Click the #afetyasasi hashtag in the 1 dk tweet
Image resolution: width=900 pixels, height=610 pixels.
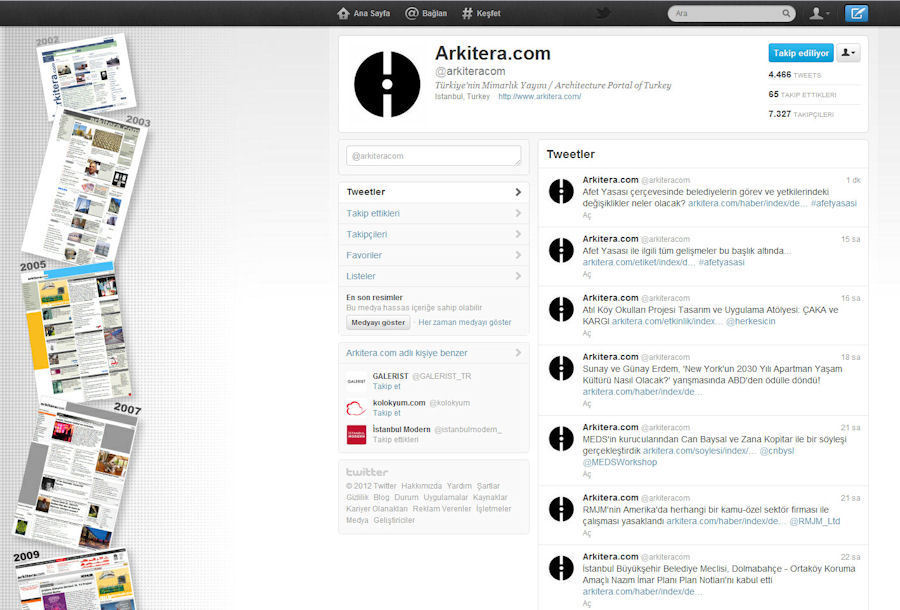click(x=833, y=203)
